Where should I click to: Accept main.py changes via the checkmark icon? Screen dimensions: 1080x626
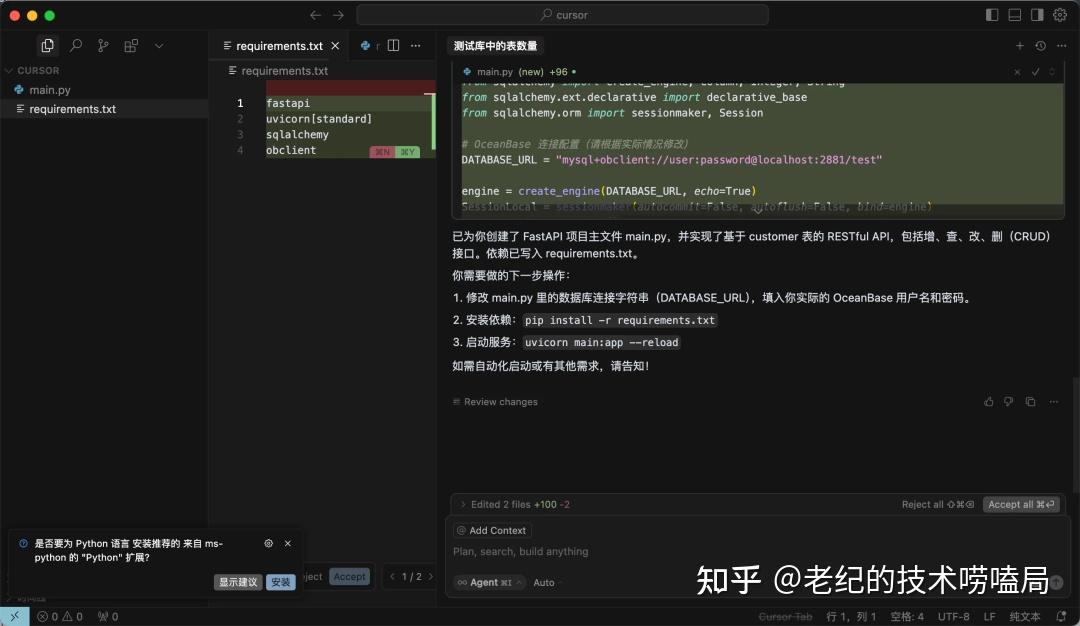click(1037, 71)
